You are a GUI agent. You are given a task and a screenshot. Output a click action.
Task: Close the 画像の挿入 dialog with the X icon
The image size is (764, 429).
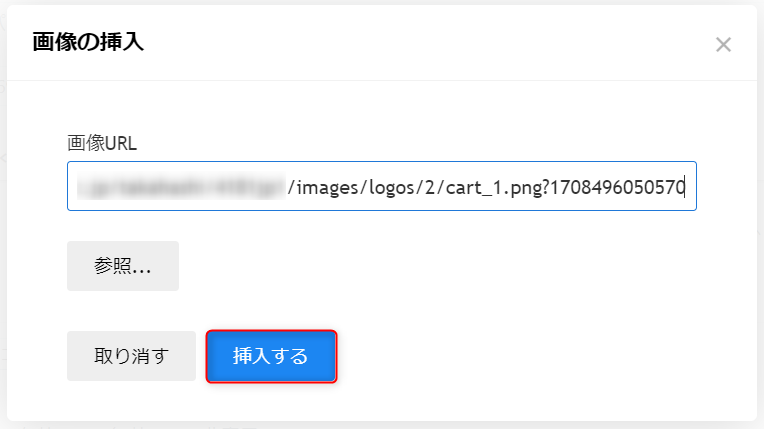point(723,44)
